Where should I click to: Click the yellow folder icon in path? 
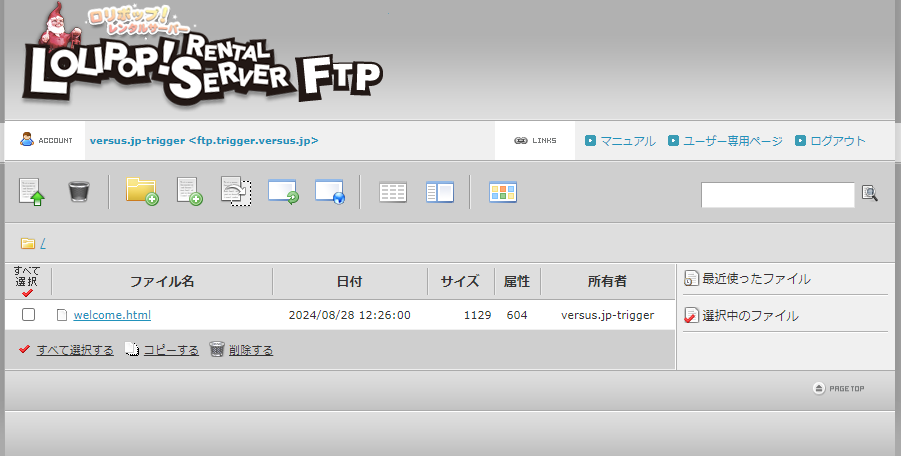pyautogui.click(x=28, y=244)
